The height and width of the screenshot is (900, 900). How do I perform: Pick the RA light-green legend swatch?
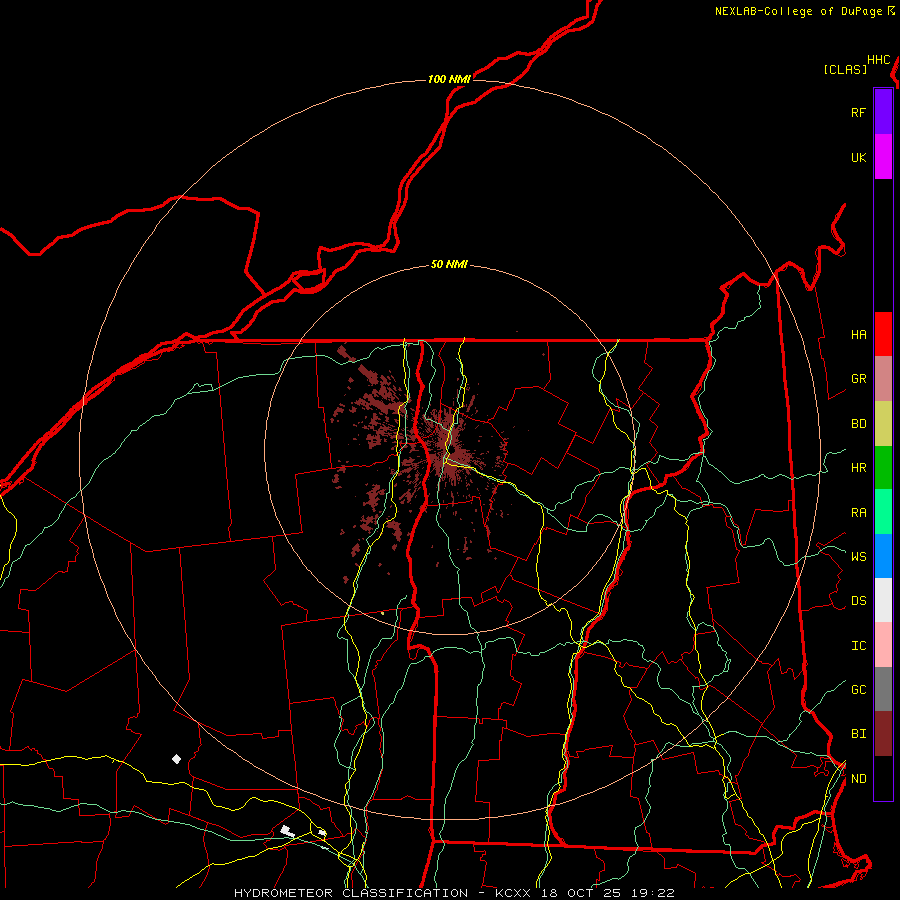coord(883,512)
